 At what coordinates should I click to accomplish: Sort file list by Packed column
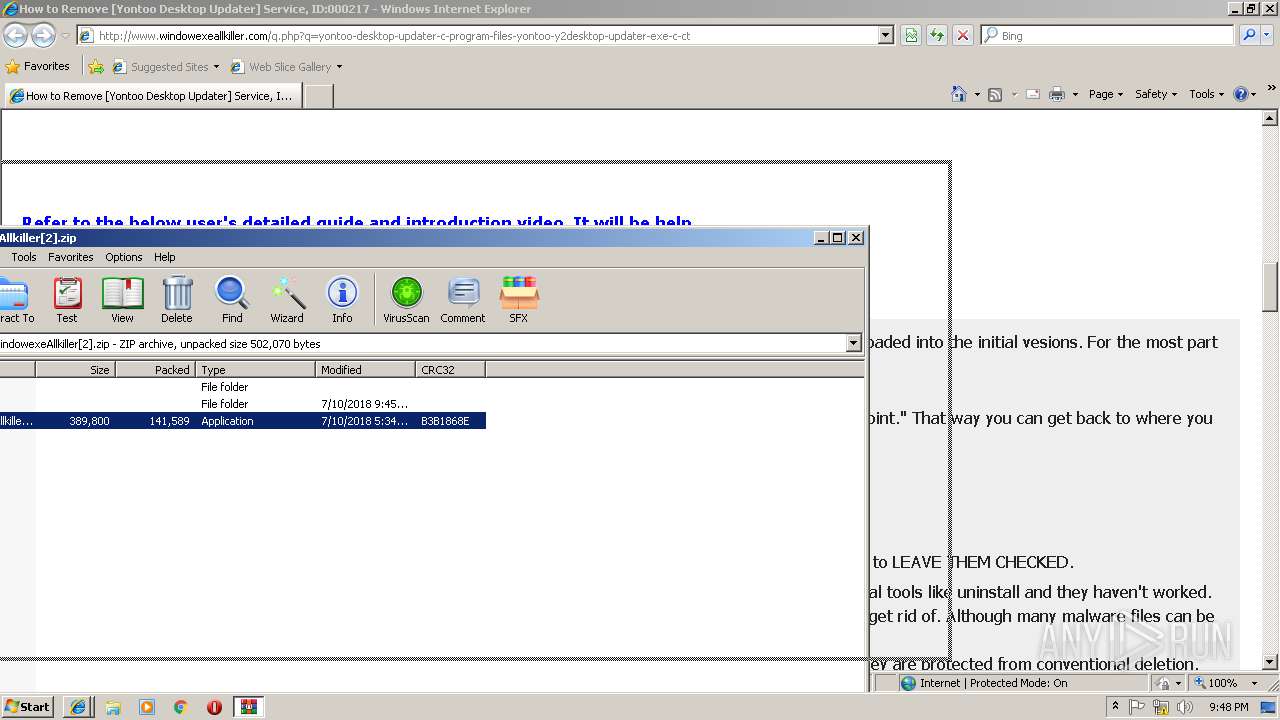click(155, 370)
